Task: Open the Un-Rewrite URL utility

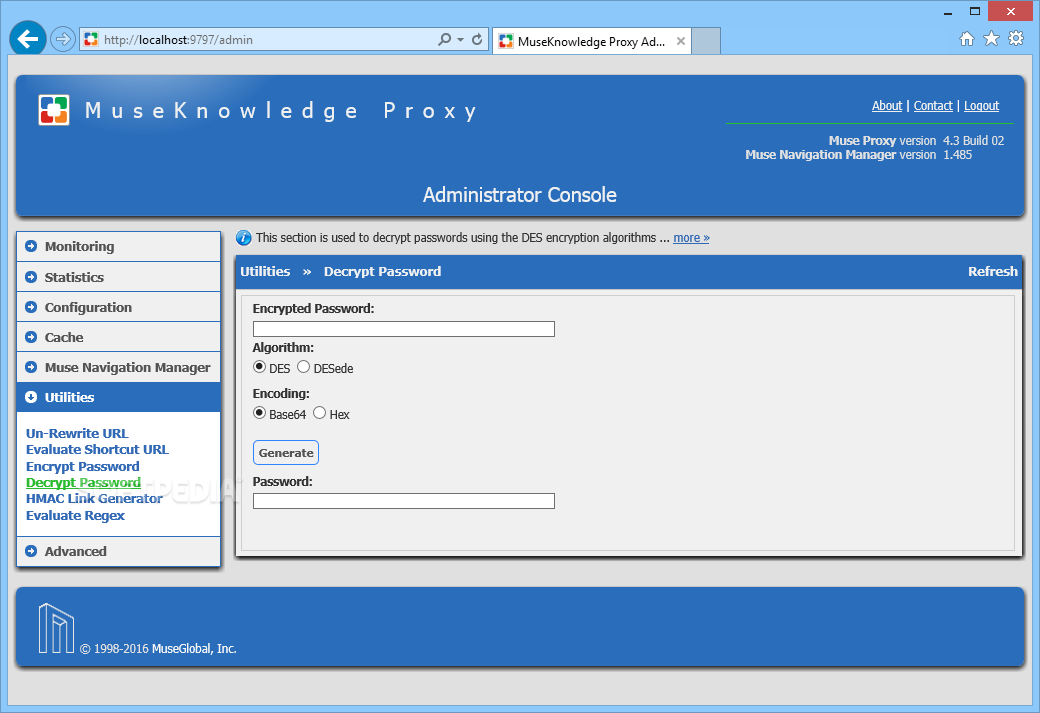Action: pos(77,433)
